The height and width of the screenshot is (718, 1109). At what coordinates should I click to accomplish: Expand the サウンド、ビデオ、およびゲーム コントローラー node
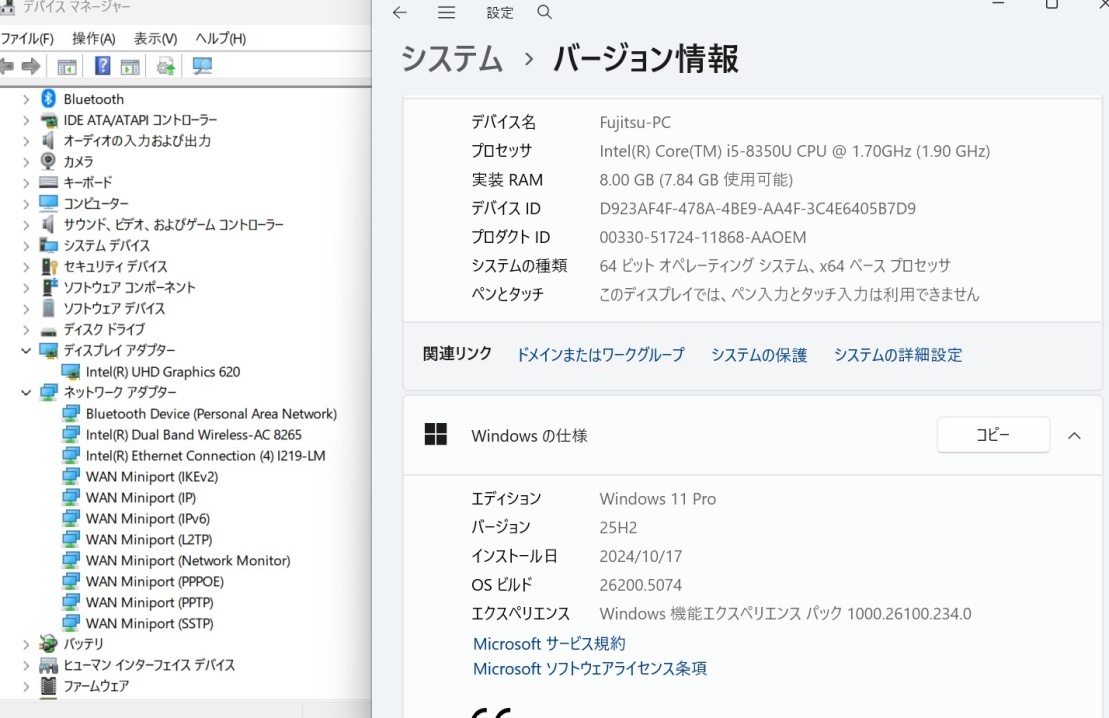(26, 225)
